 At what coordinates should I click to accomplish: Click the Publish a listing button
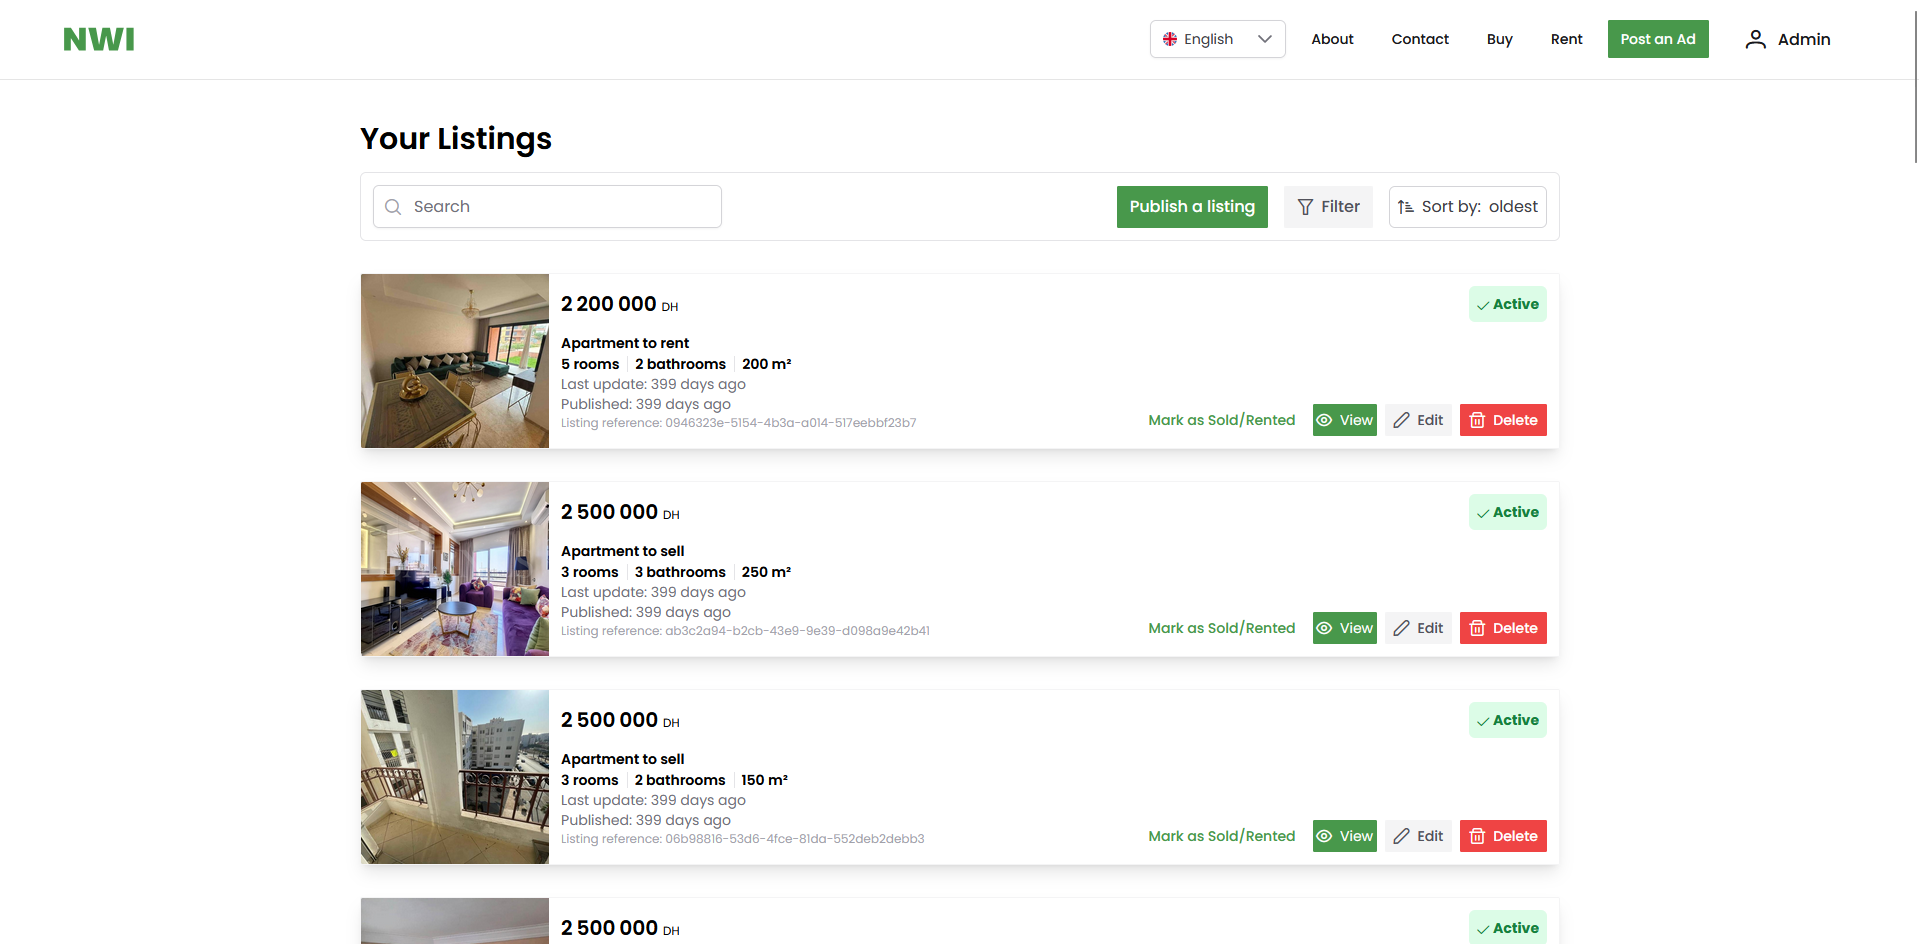coord(1192,206)
